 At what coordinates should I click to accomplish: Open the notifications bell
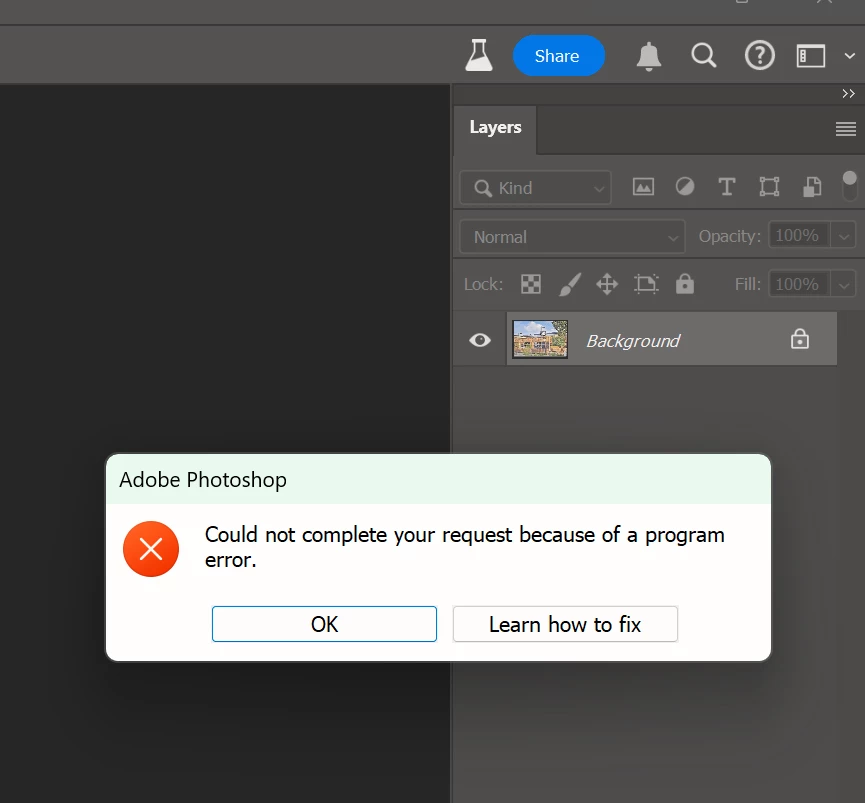649,56
